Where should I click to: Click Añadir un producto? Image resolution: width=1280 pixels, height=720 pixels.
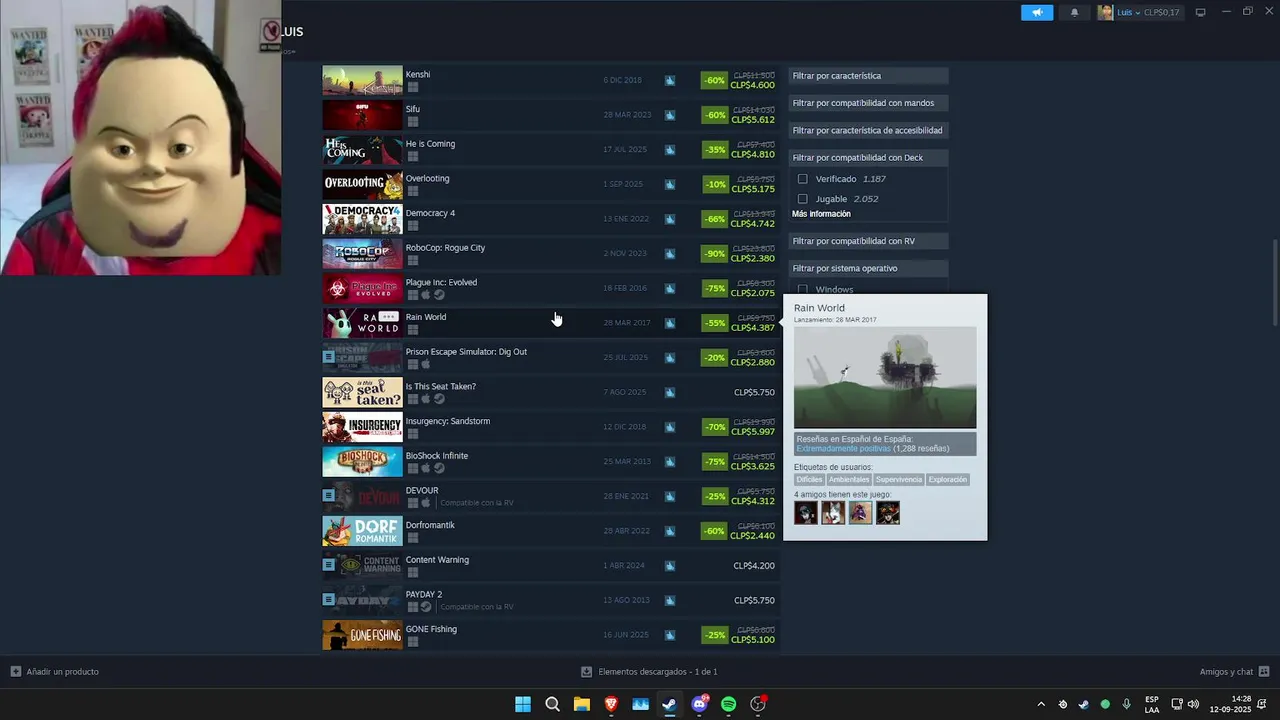click(x=63, y=672)
